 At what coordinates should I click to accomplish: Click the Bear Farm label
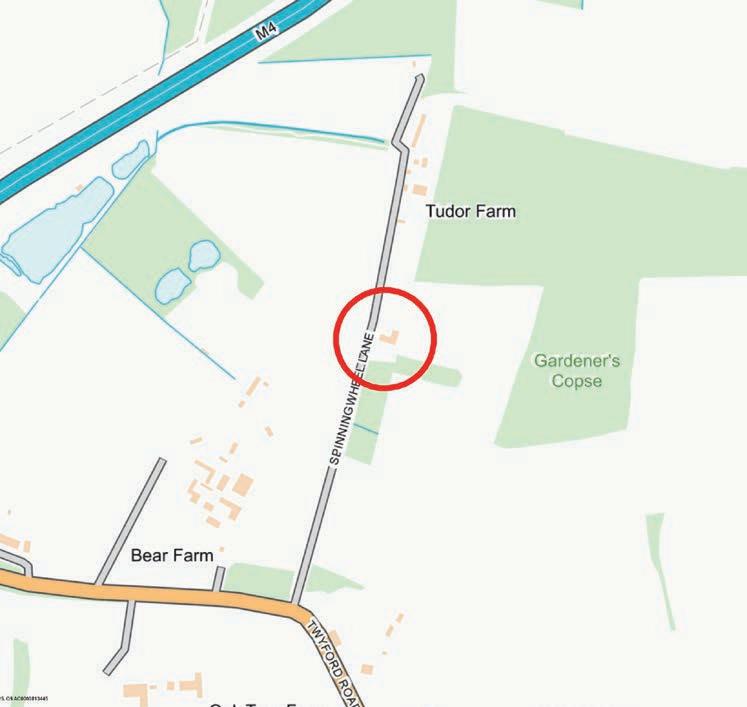(172, 555)
